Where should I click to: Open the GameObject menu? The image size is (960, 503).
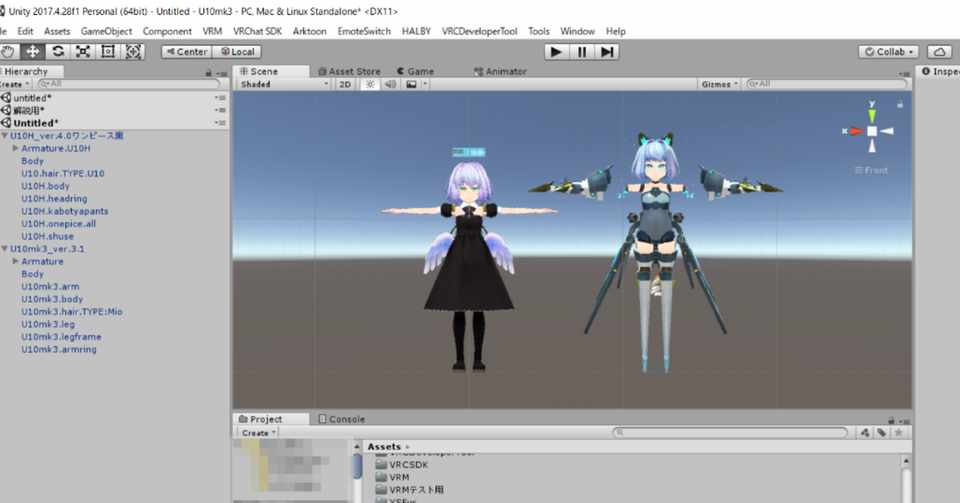tap(107, 31)
